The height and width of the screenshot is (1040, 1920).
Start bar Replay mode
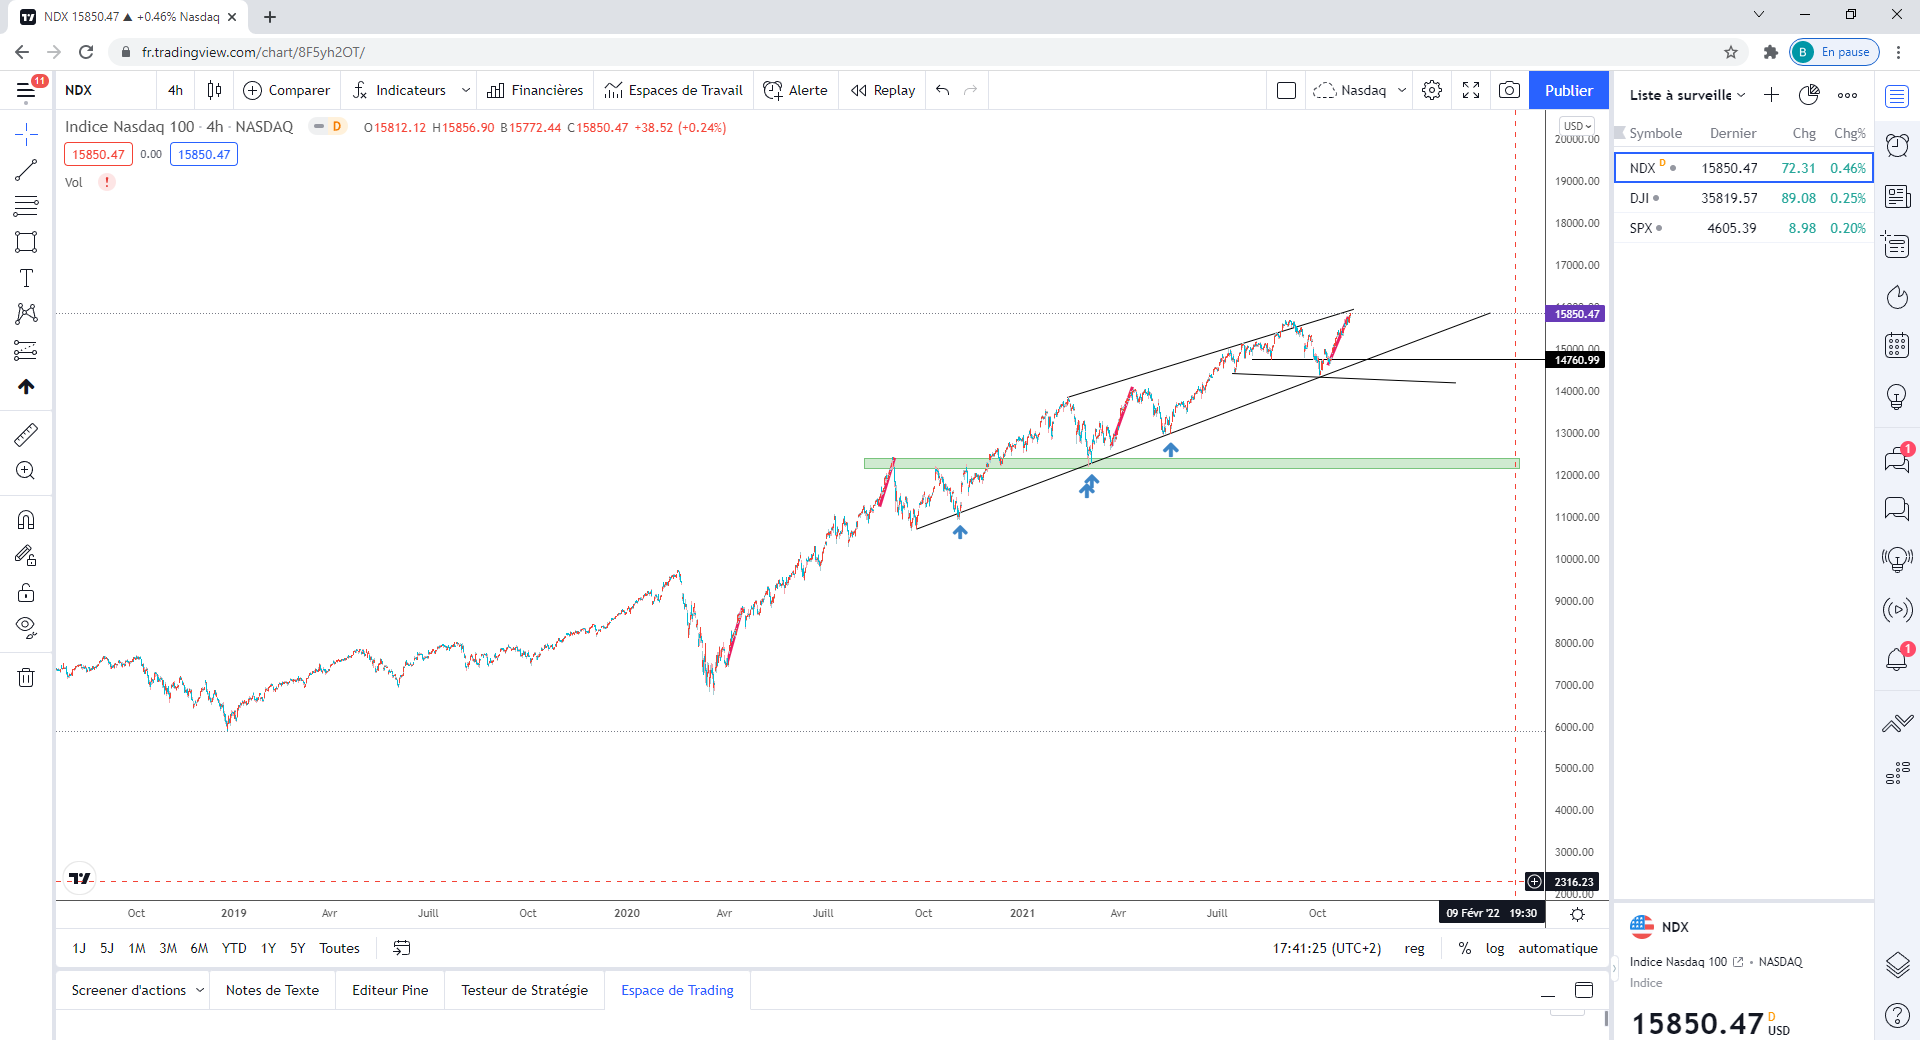[x=883, y=91]
